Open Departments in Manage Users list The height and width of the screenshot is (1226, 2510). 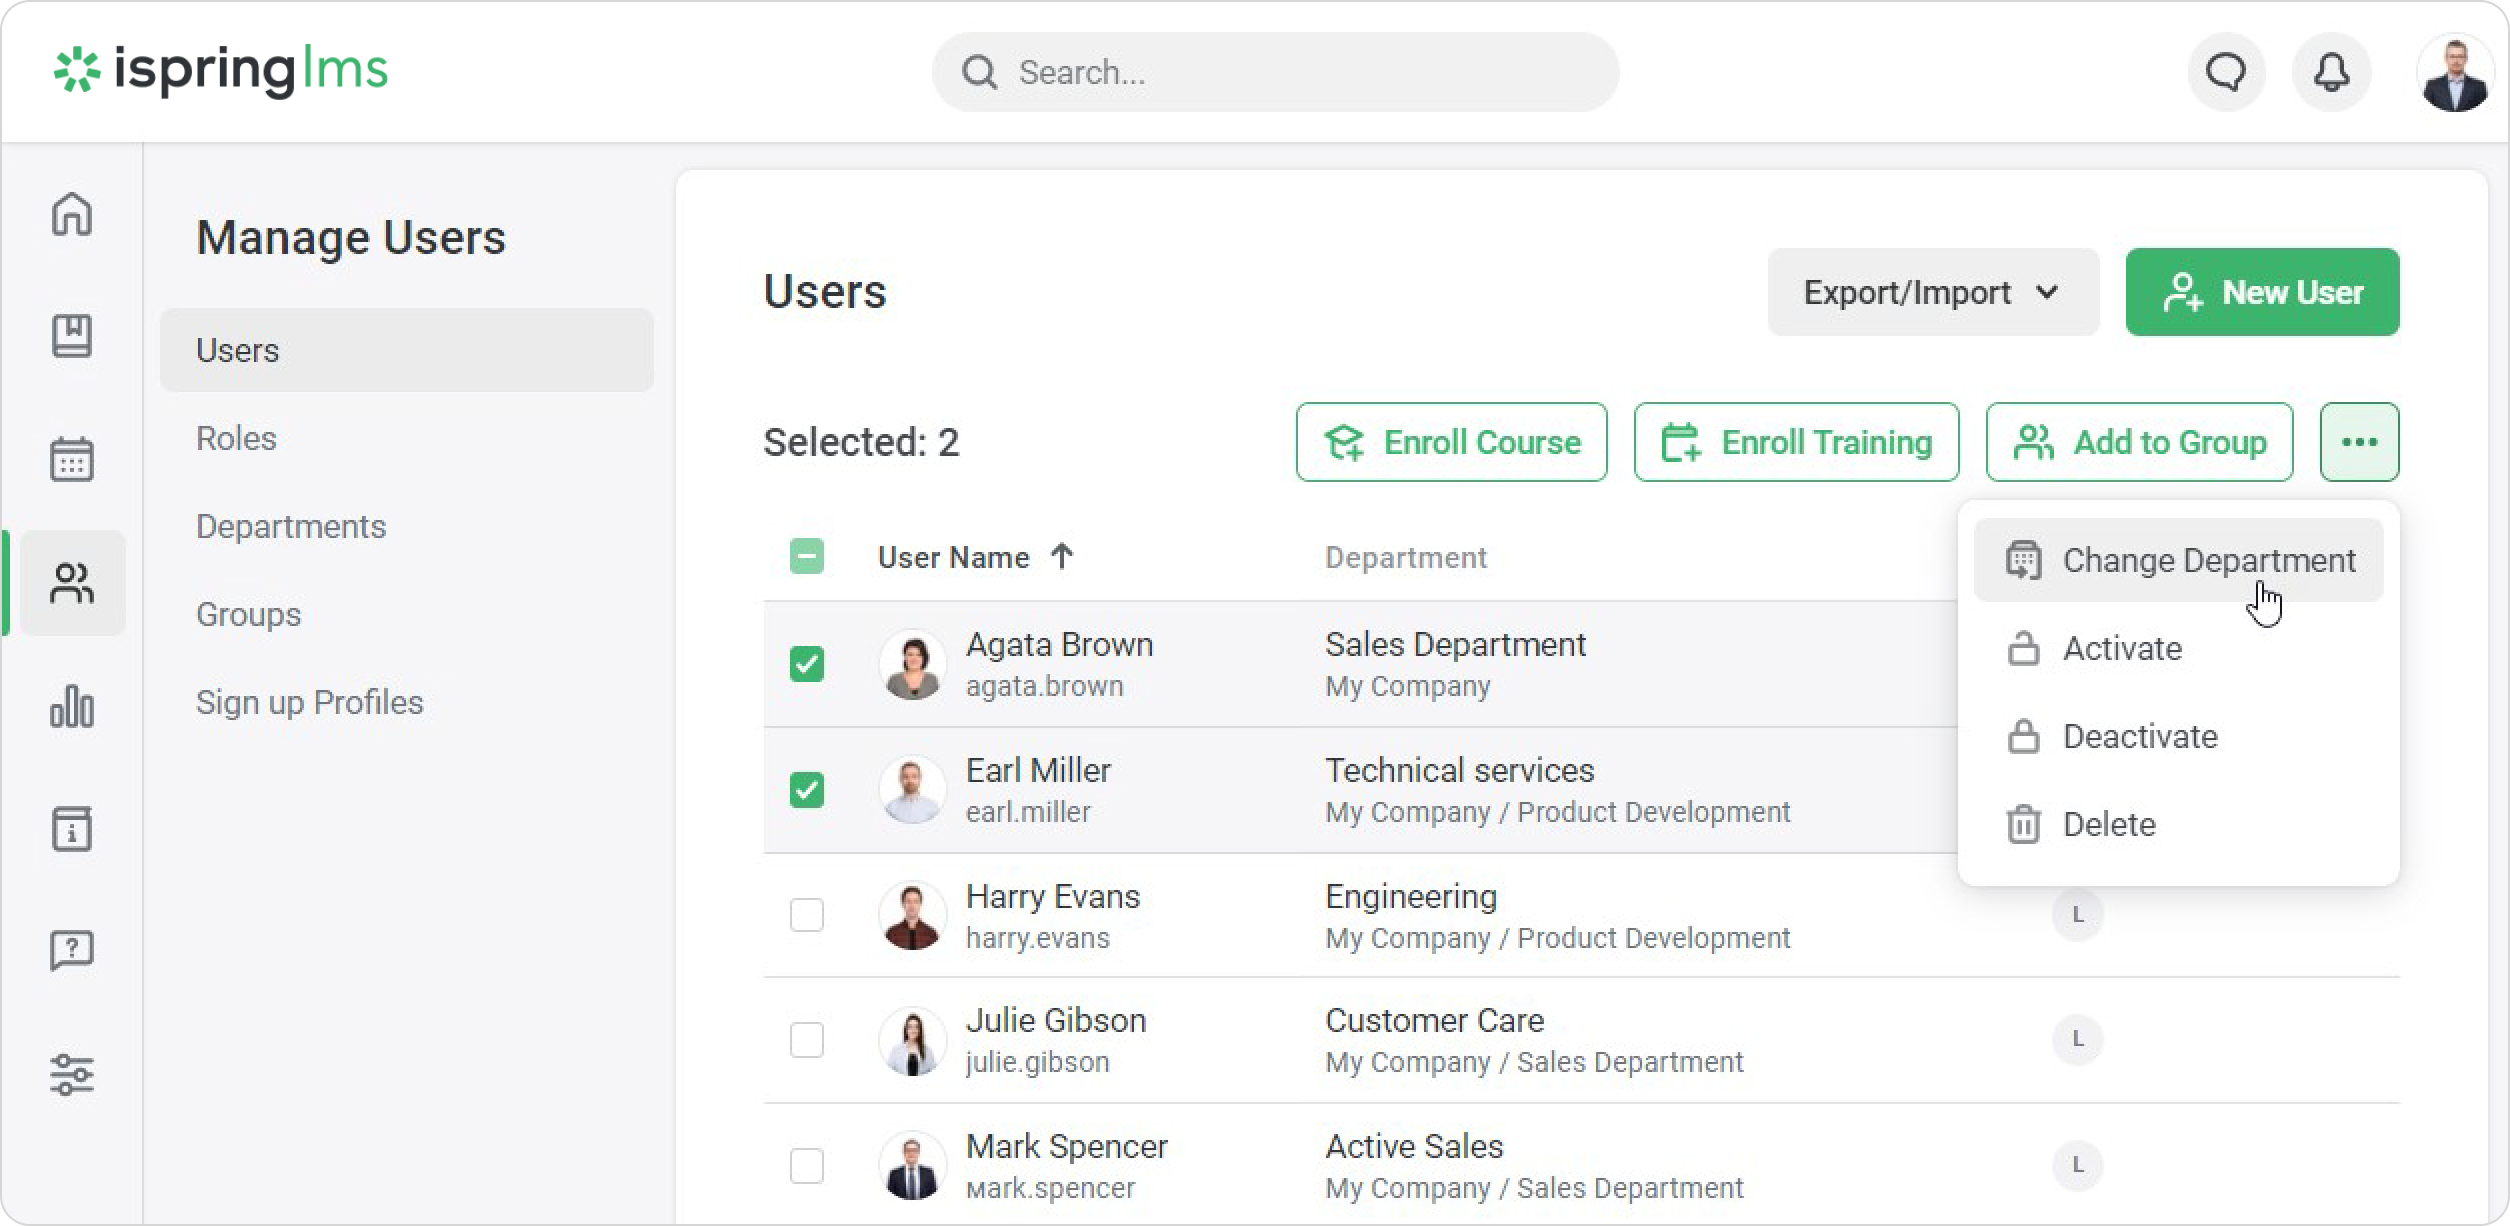291,526
